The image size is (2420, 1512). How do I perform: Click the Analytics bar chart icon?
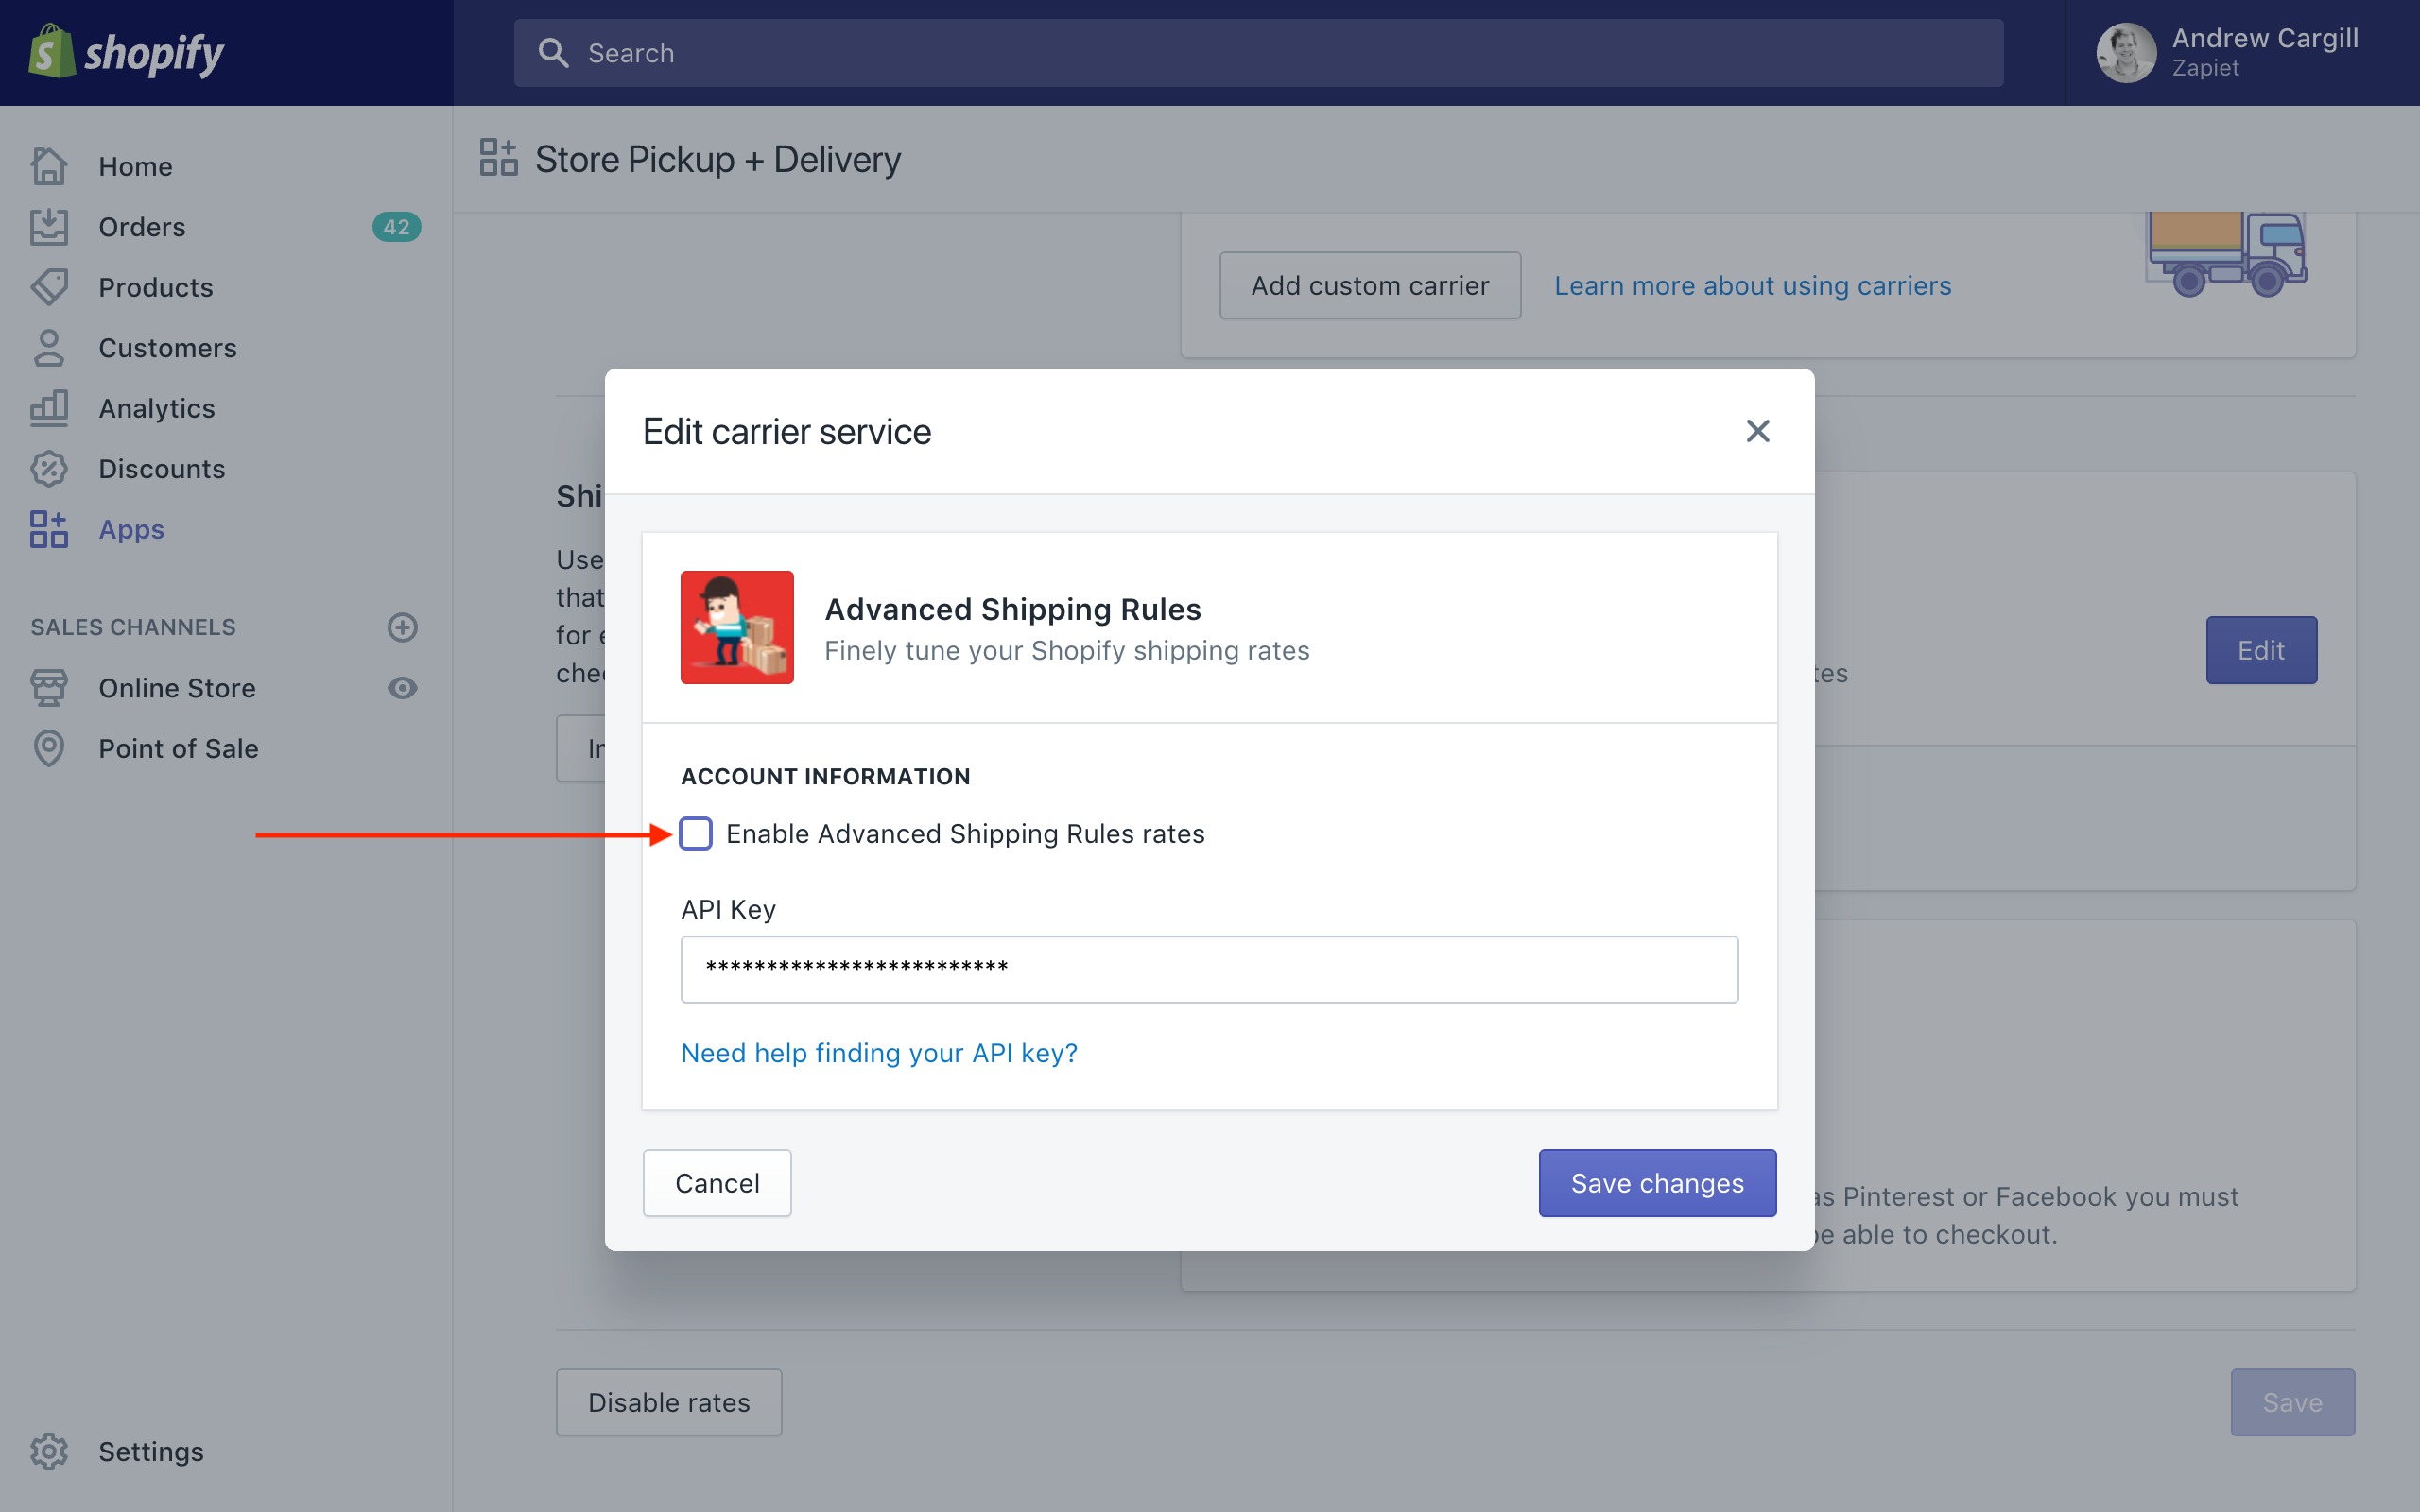(x=49, y=408)
